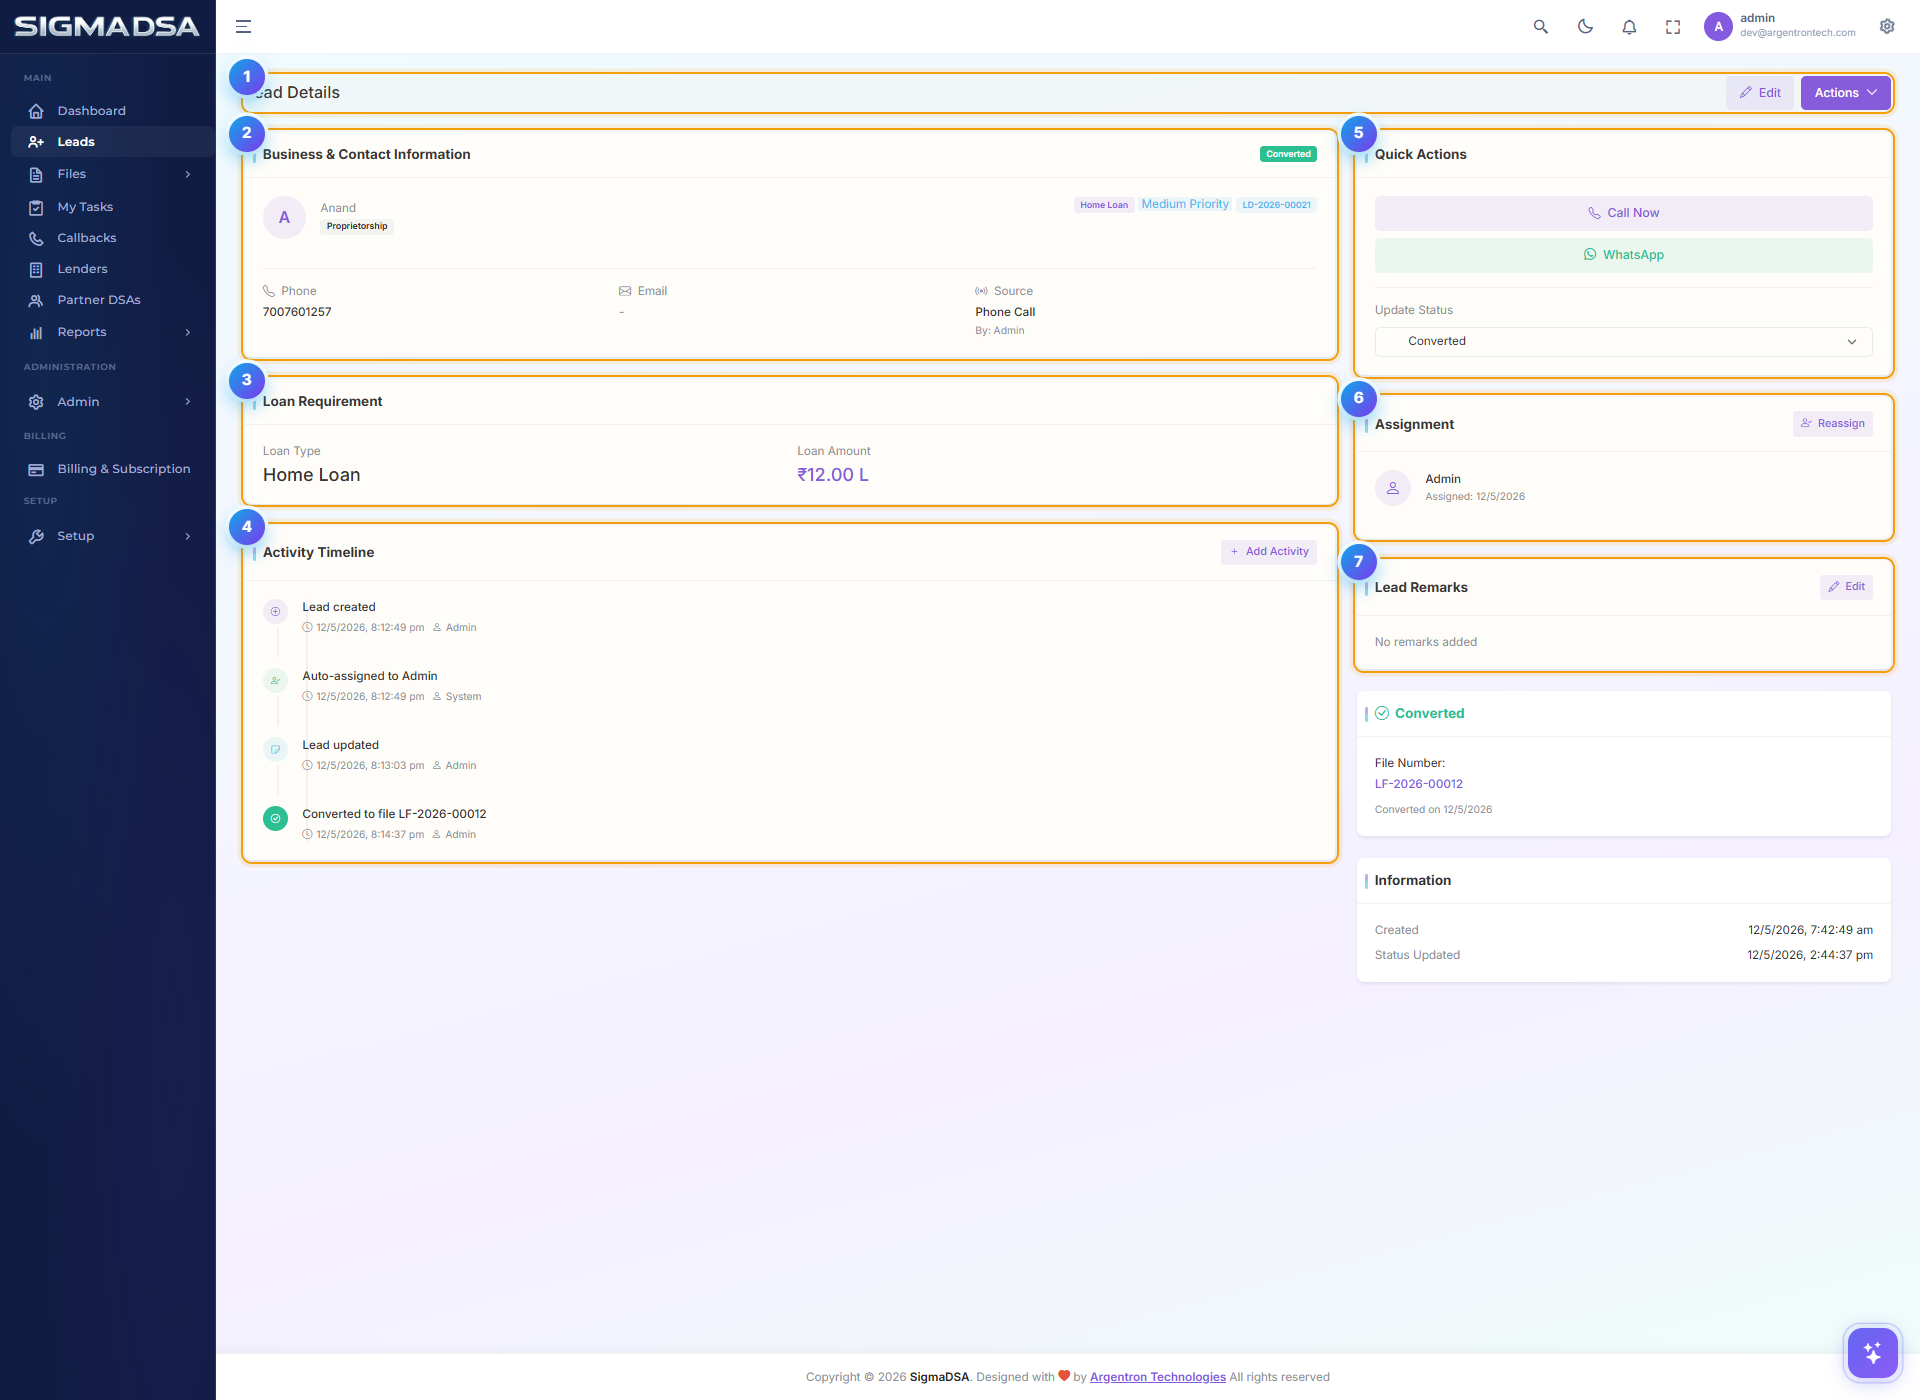Click the Lenders building icon
Screen dimensions: 1920x1400
36,269
